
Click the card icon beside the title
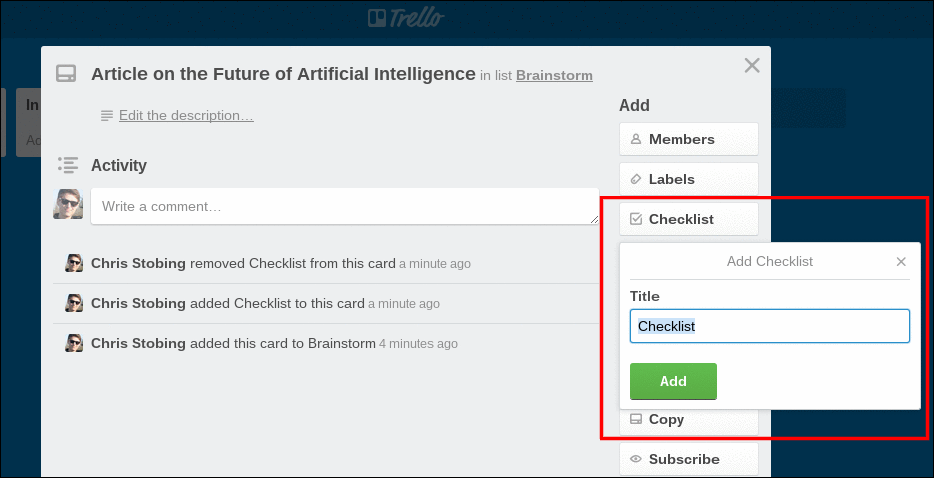click(66, 75)
